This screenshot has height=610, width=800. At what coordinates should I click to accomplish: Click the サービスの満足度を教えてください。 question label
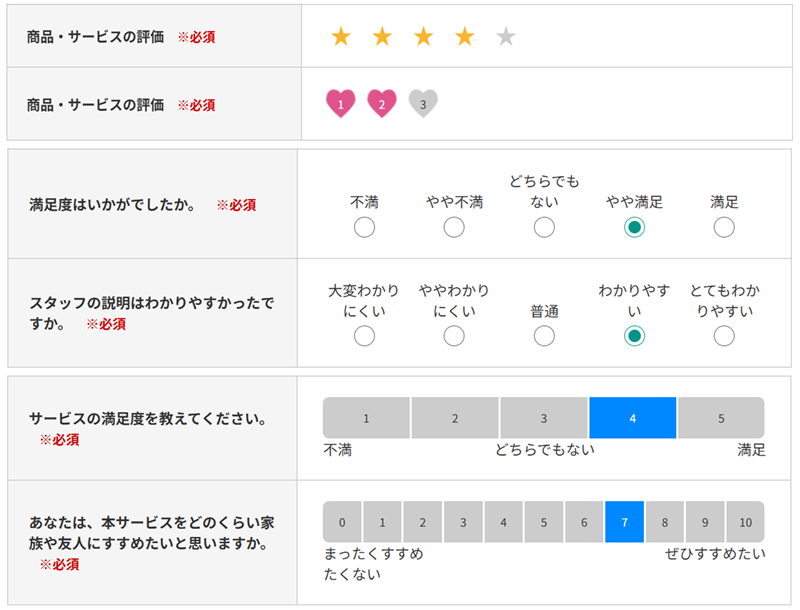148,419
